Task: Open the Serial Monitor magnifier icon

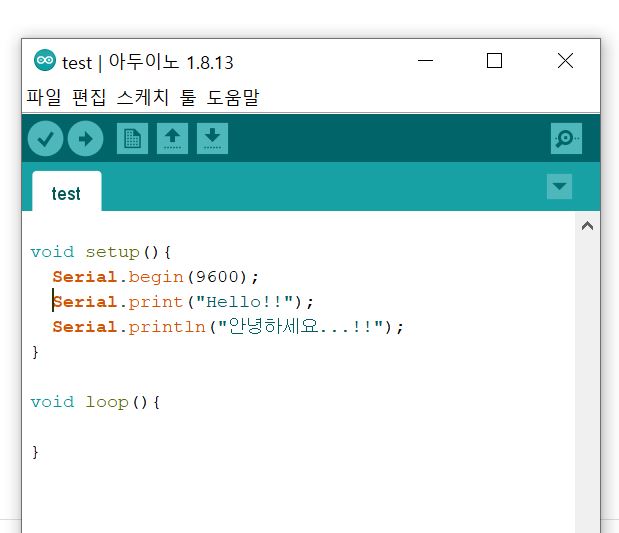Action: click(566, 139)
